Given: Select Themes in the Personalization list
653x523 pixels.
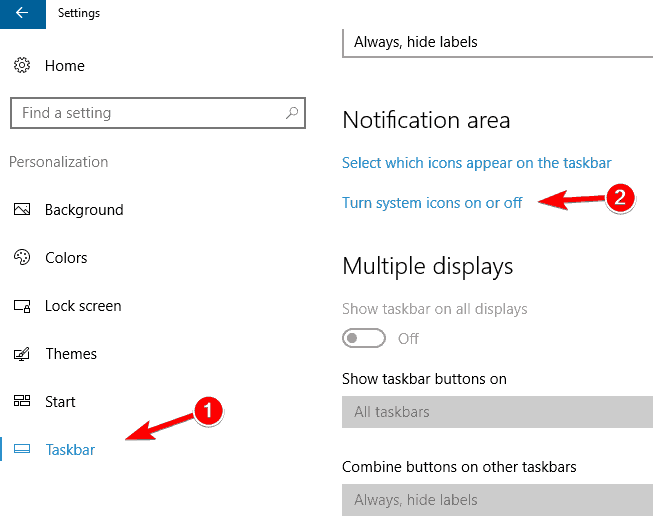Looking at the screenshot, I should point(71,354).
